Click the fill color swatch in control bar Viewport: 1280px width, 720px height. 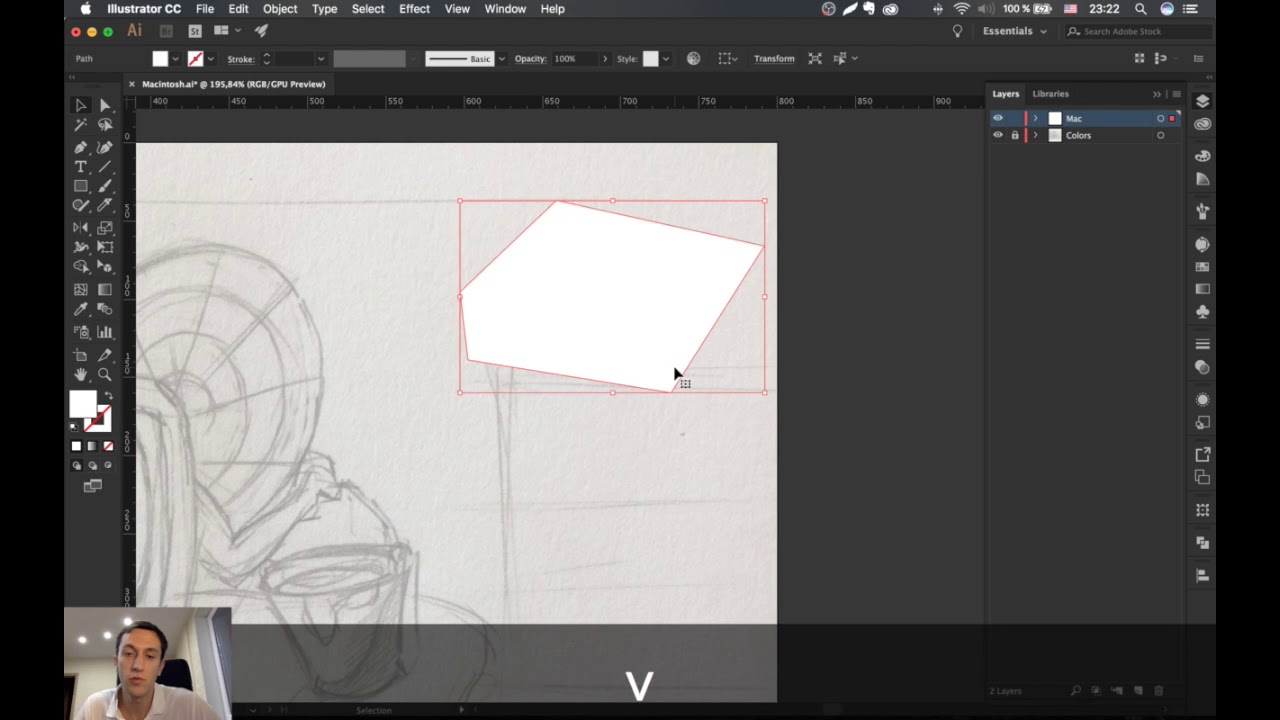pos(160,59)
